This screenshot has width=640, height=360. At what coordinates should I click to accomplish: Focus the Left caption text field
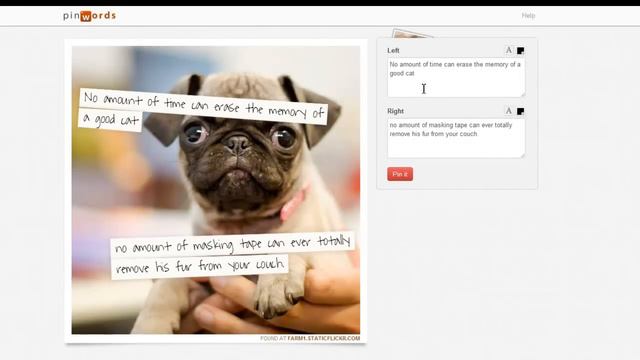(456, 77)
